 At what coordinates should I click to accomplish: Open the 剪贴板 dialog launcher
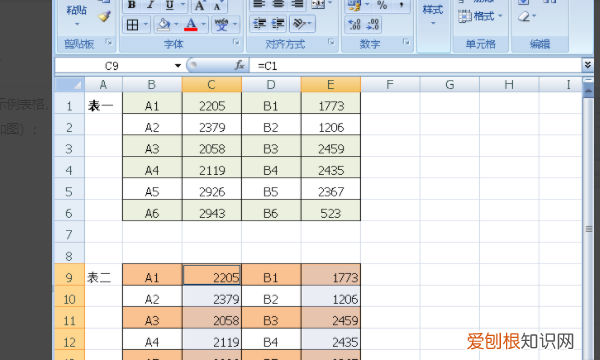(x=109, y=42)
